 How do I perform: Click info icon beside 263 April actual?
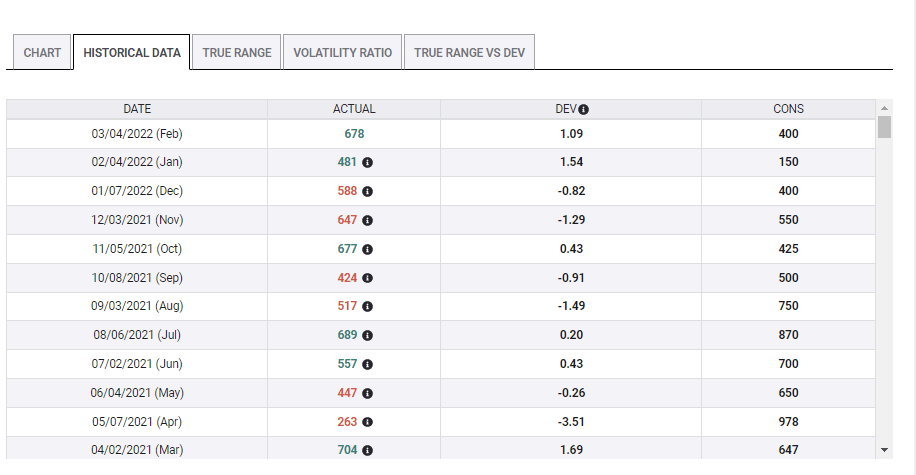[367, 422]
